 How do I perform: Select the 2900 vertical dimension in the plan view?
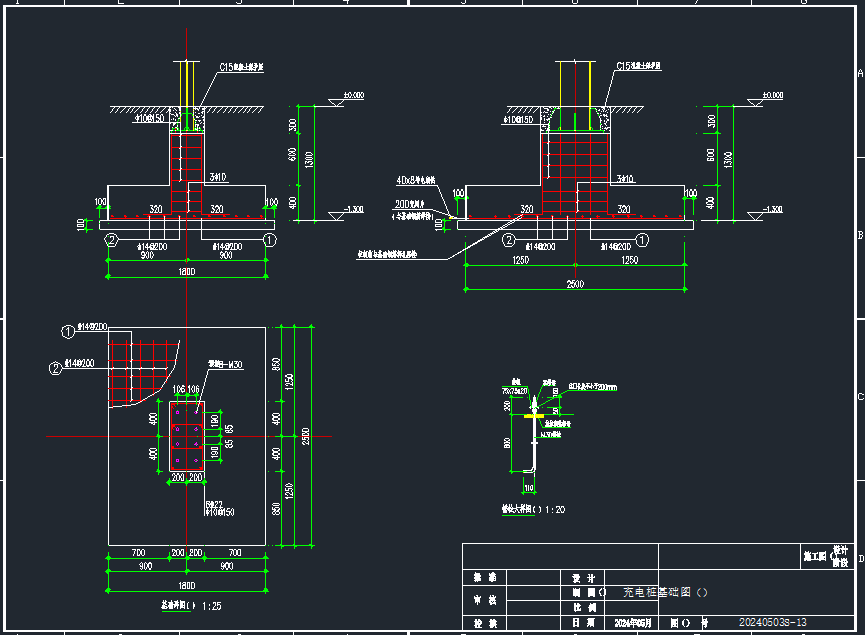[x=307, y=437]
